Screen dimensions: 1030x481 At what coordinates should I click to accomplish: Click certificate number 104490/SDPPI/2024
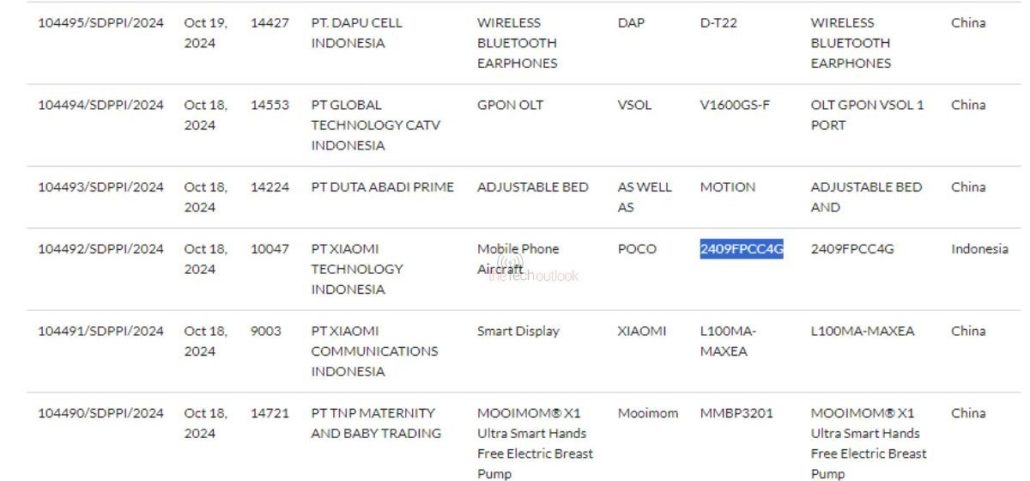pyautogui.click(x=101, y=413)
